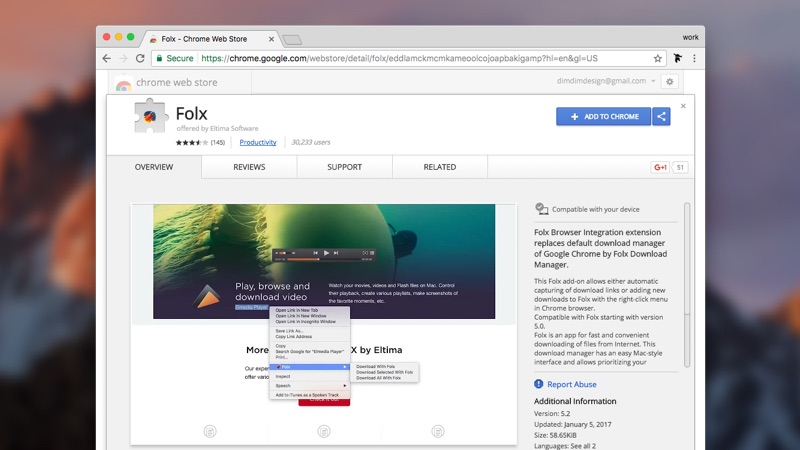Viewport: 800px width, 450px height.
Task: Open the Productivity category link
Action: tap(258, 142)
